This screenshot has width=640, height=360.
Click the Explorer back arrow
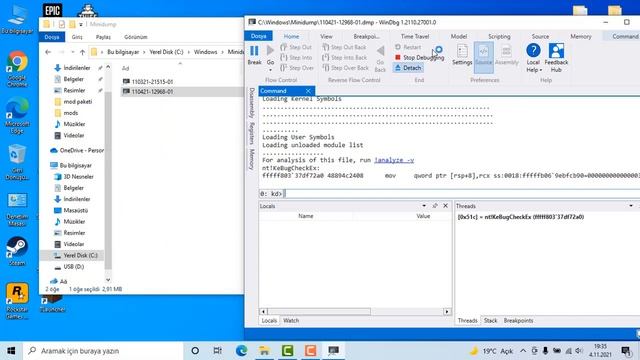point(48,52)
